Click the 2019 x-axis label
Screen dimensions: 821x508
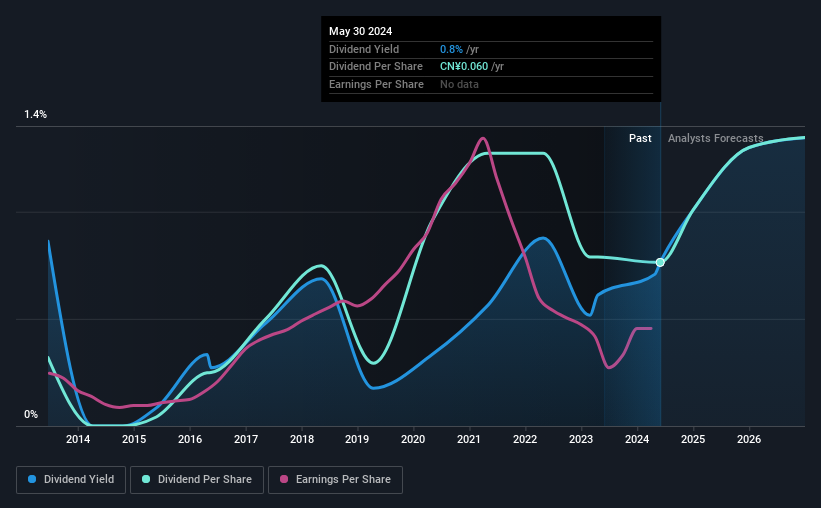357,439
